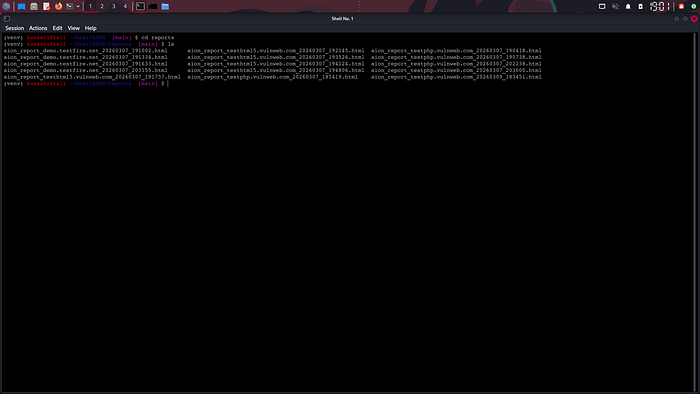
Task: Click aion_report_testhtml5.vulnweb.com_20260307_194124.html
Action: click(x=275, y=64)
